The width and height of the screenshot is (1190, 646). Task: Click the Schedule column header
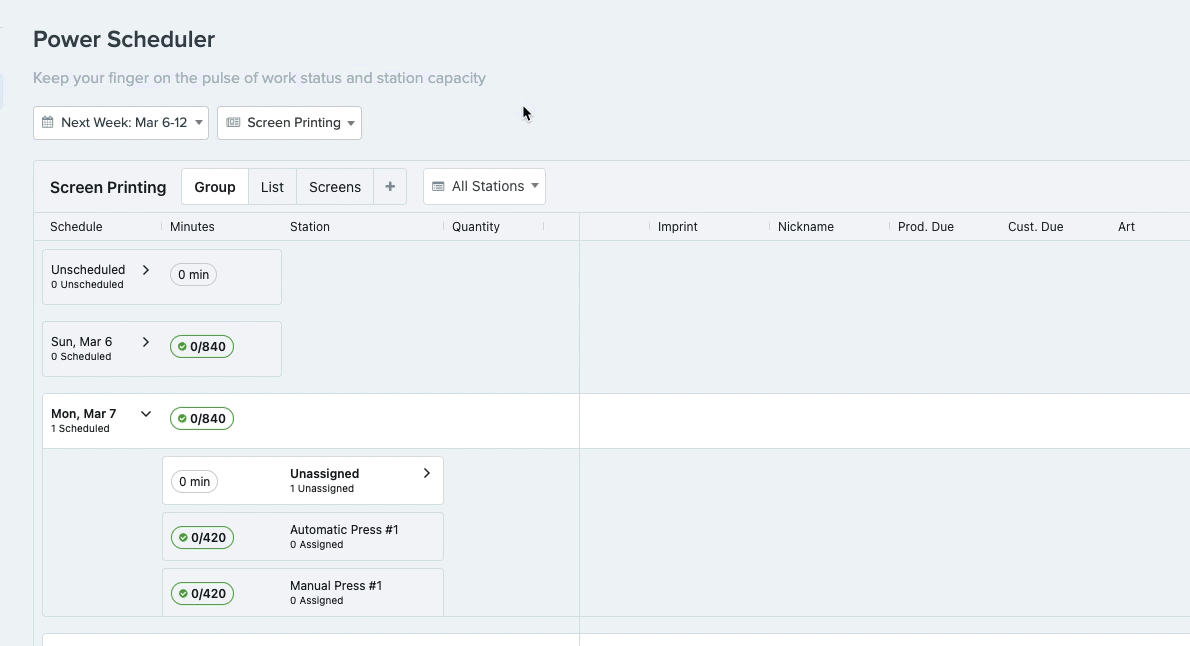click(76, 227)
